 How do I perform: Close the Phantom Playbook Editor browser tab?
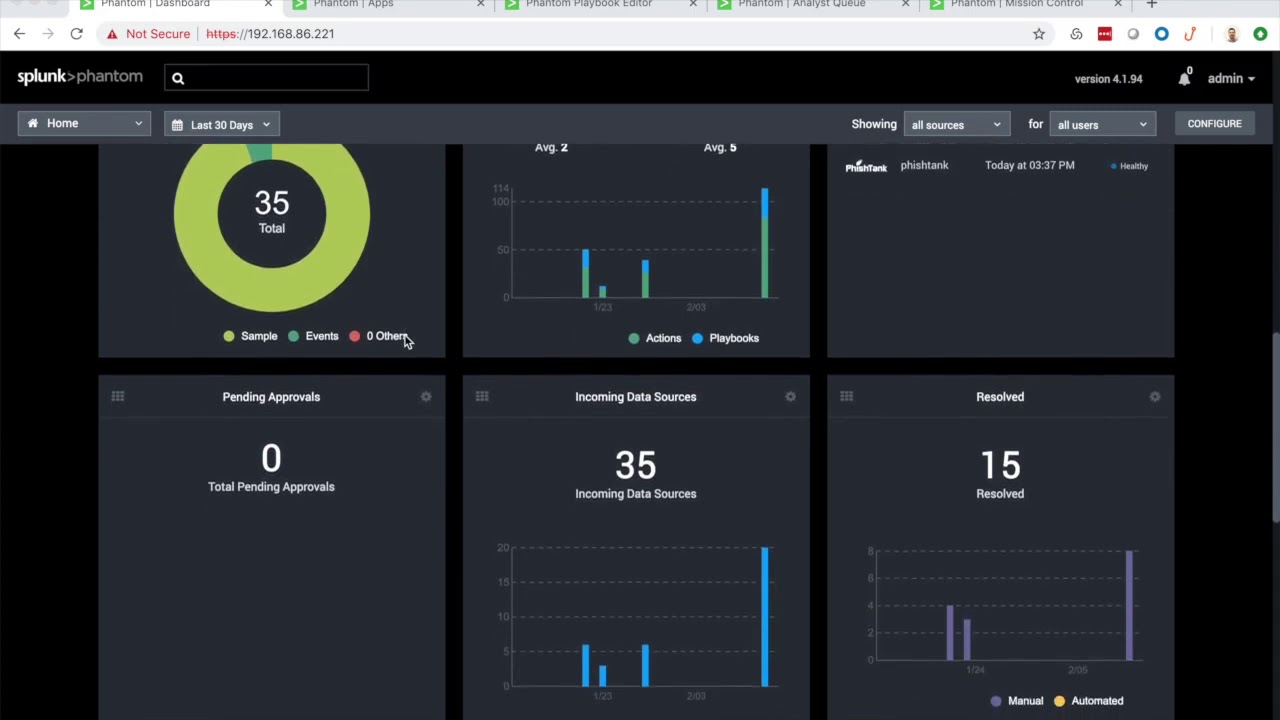[x=694, y=4]
